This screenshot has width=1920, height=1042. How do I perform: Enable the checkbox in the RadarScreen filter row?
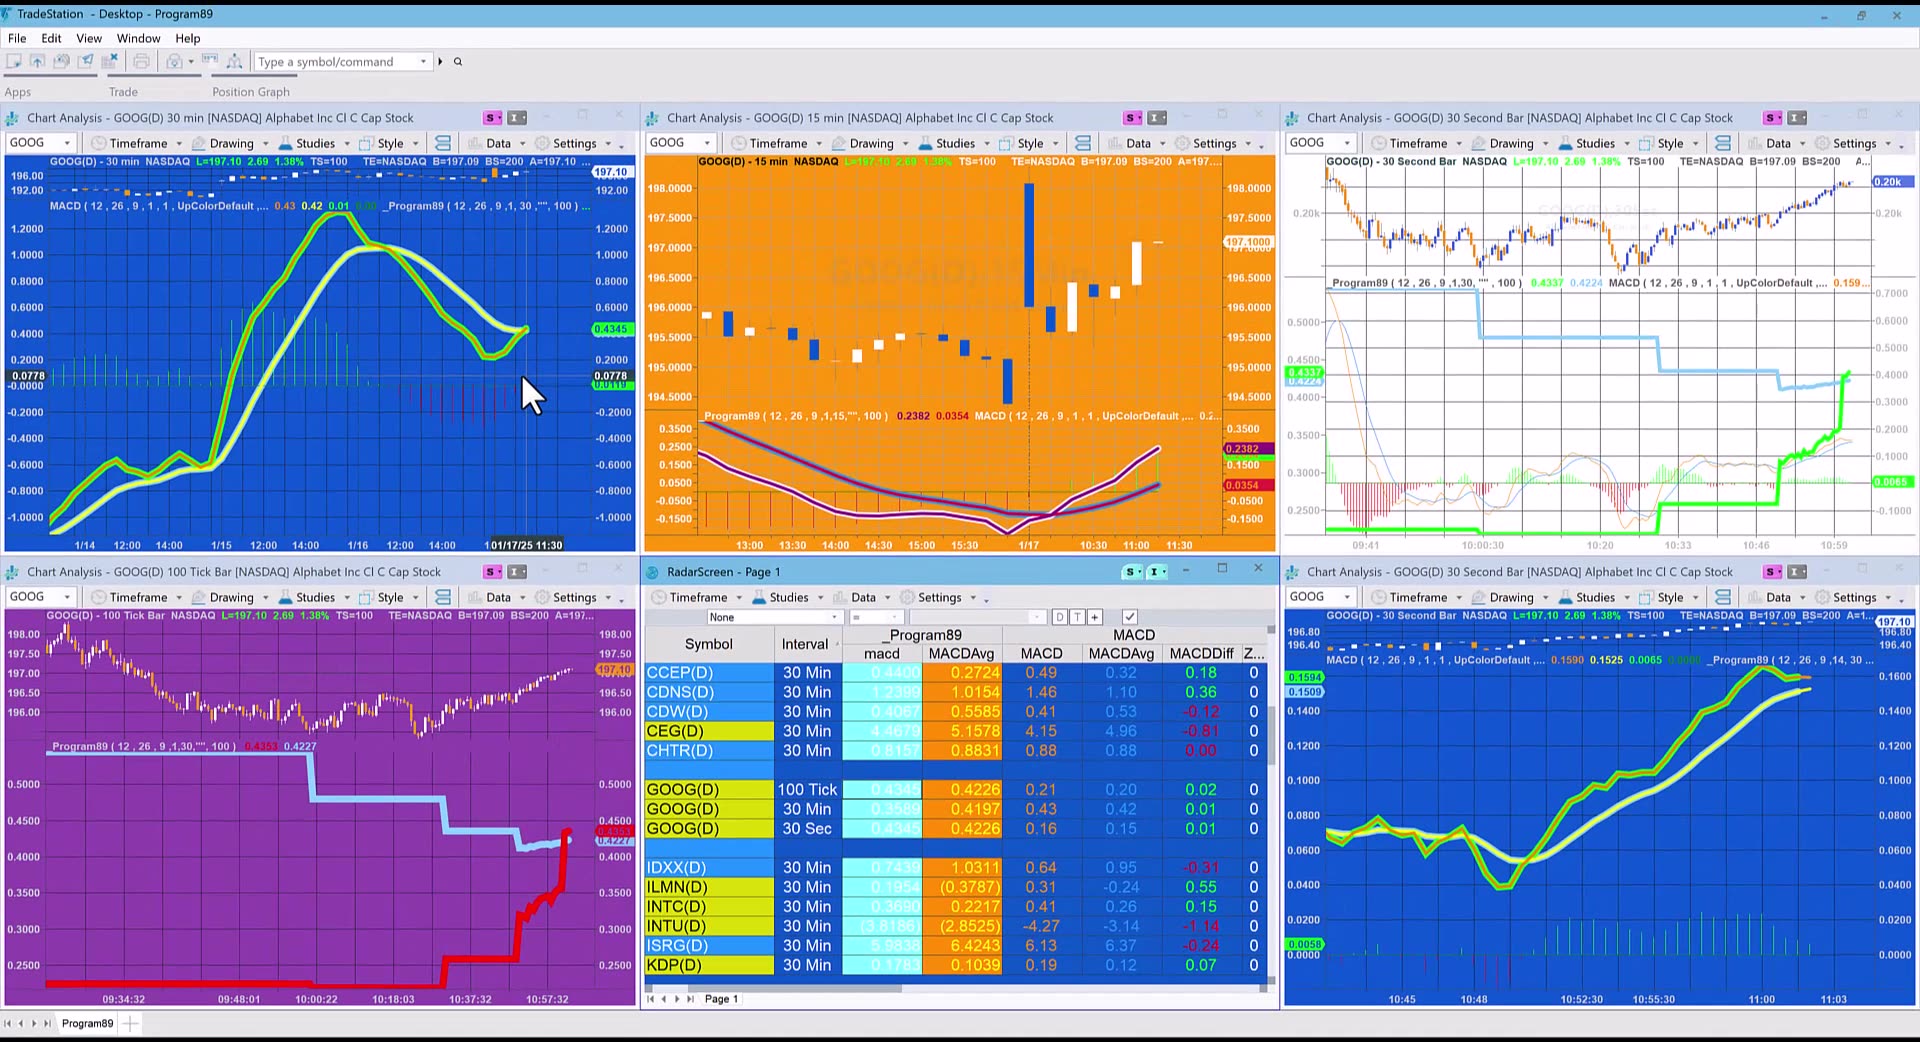coord(1130,617)
